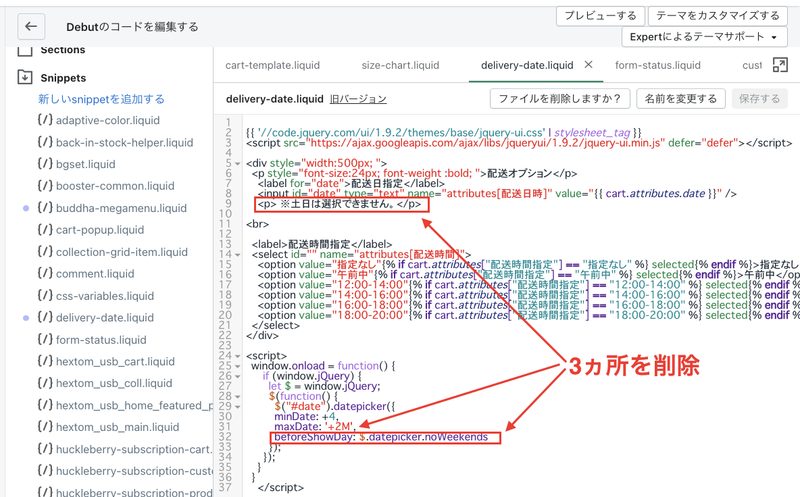Open css-variables.liquid snippet
Viewport: 800px width, 497px height.
pos(105,296)
